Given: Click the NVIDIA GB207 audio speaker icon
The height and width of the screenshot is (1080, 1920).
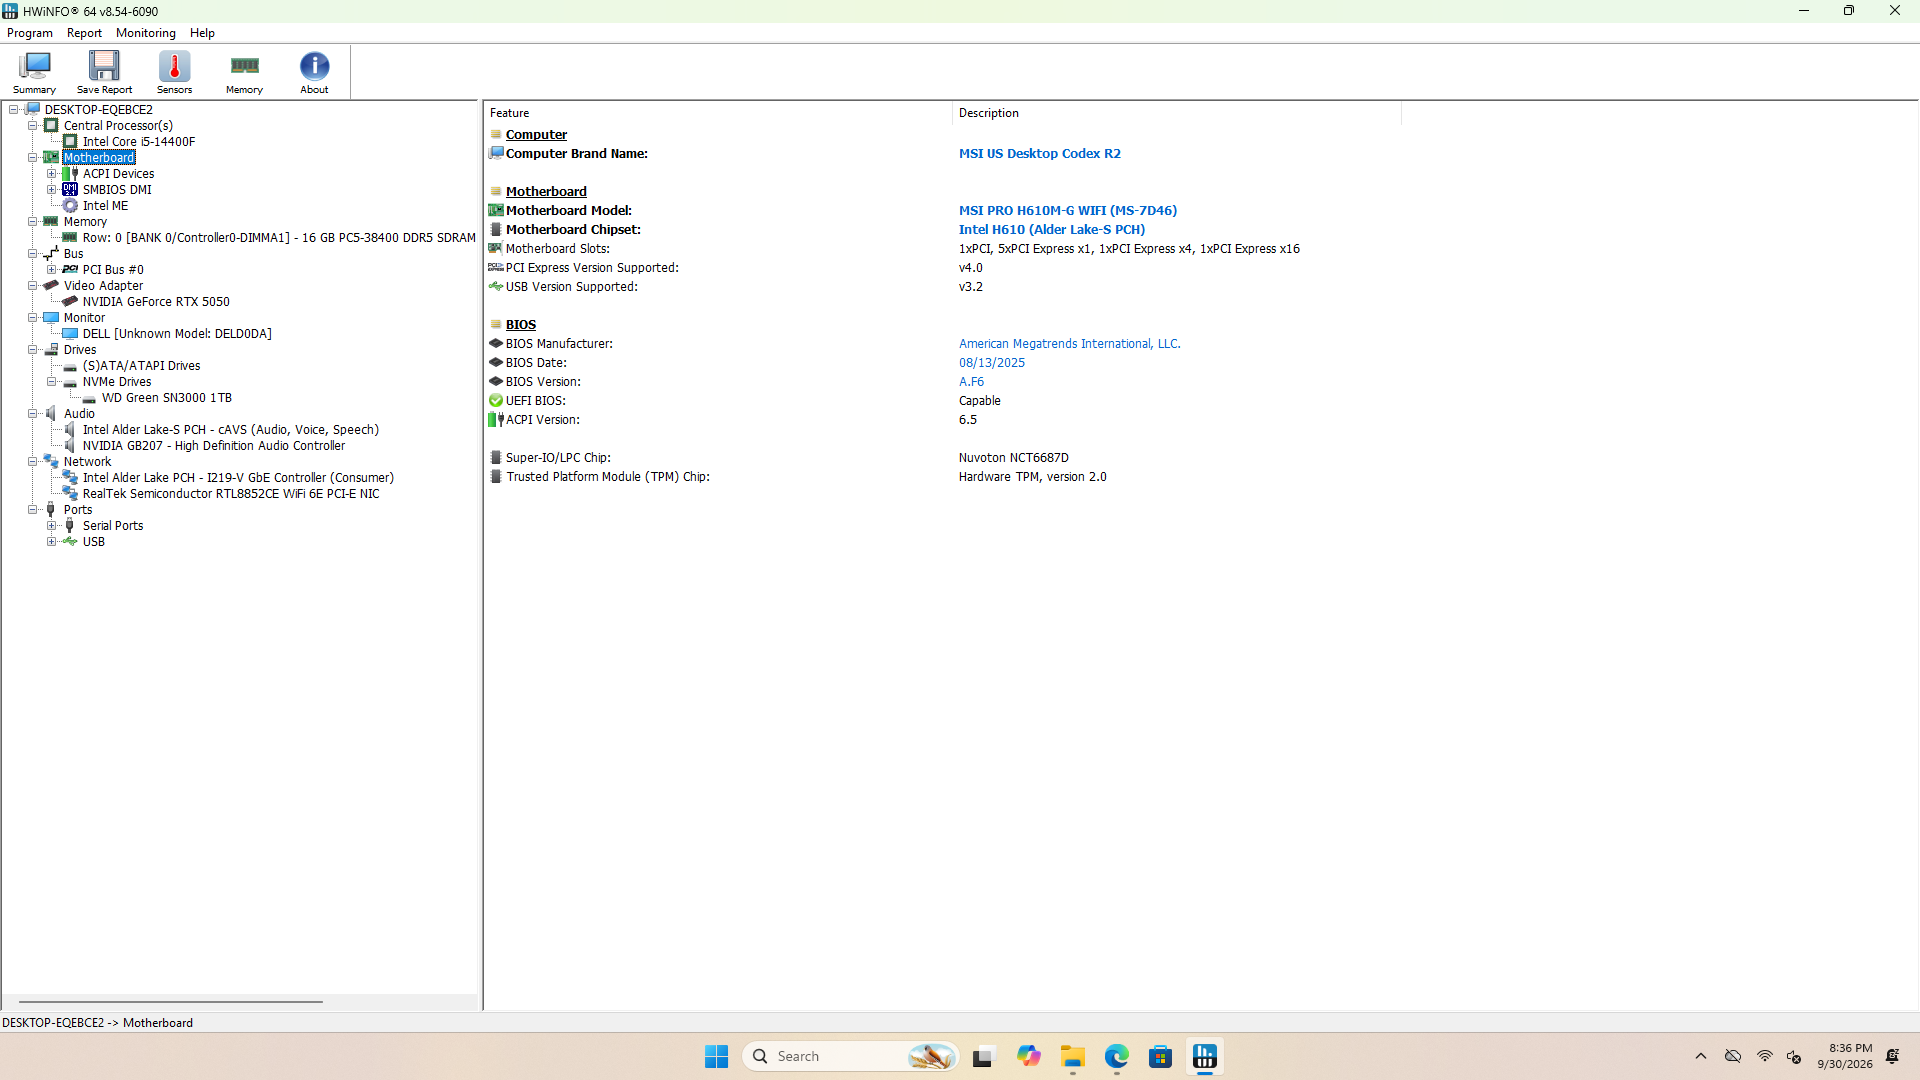Looking at the screenshot, I should point(70,446).
